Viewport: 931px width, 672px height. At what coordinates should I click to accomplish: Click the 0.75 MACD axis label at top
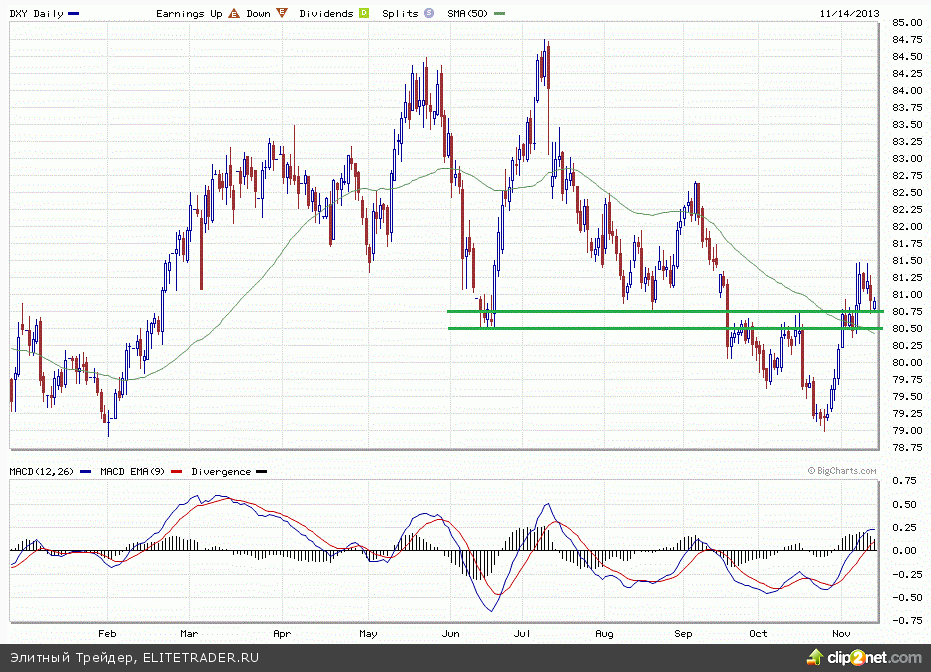pyautogui.click(x=906, y=480)
